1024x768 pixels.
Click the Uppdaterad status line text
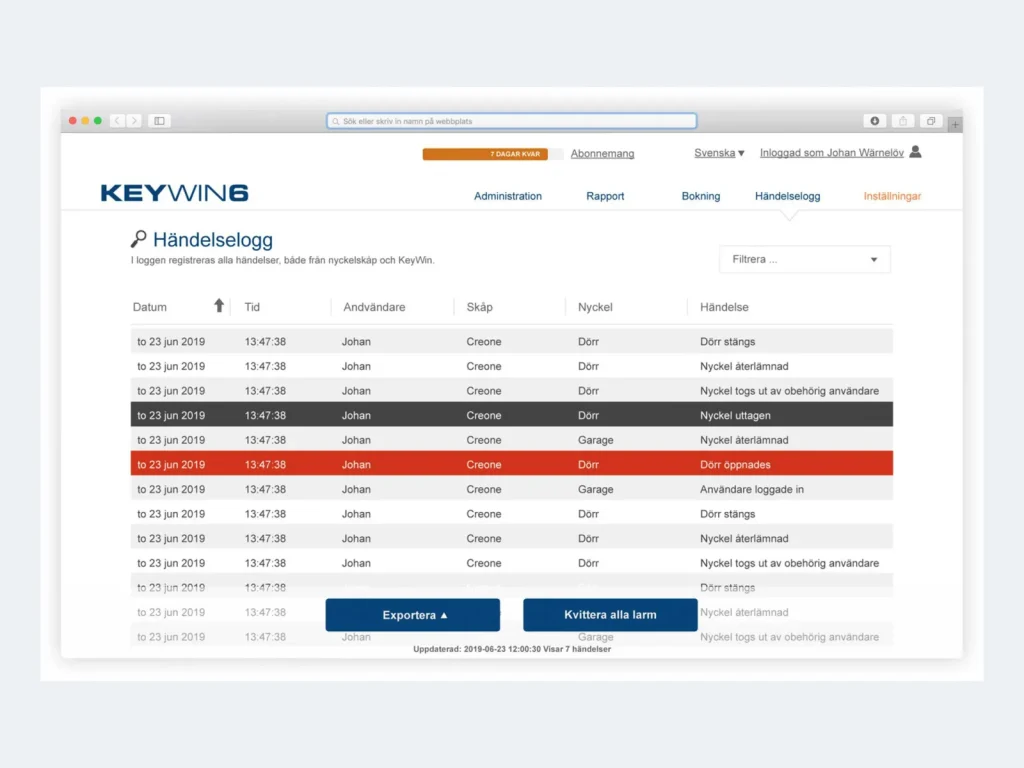pyautogui.click(x=512, y=649)
